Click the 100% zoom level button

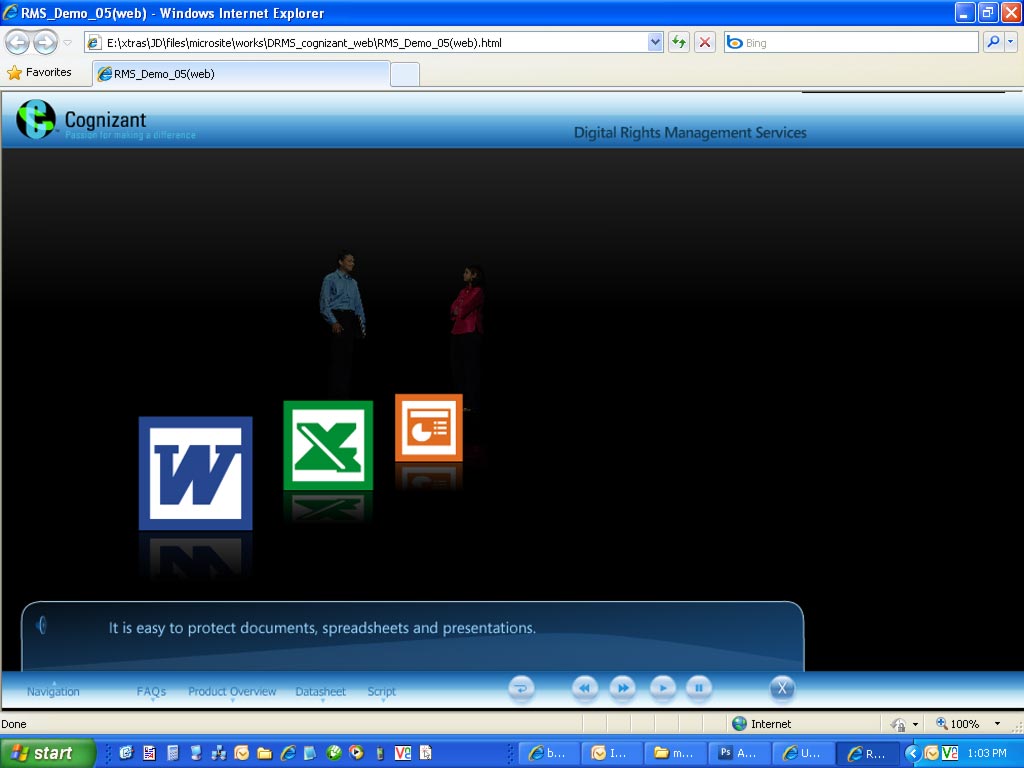point(957,724)
